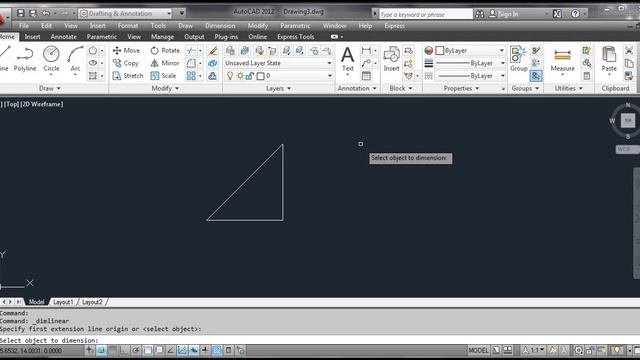Click the polygon tool icon in Draw panel
640x360 pixels.
(93, 51)
